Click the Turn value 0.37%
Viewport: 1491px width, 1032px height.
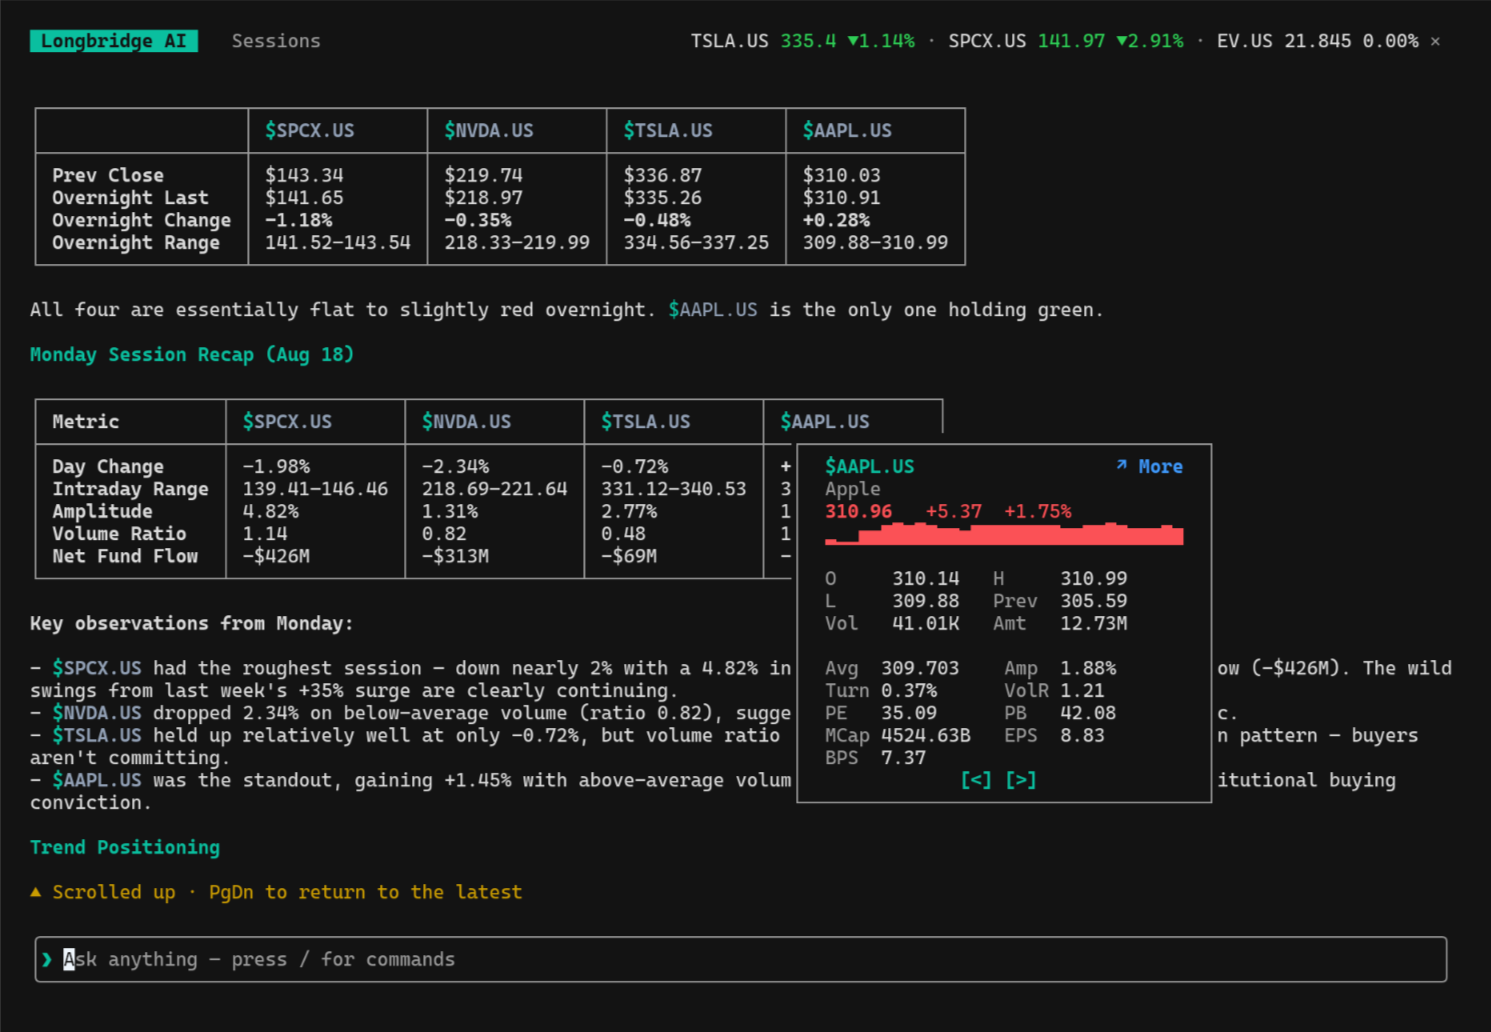909,690
